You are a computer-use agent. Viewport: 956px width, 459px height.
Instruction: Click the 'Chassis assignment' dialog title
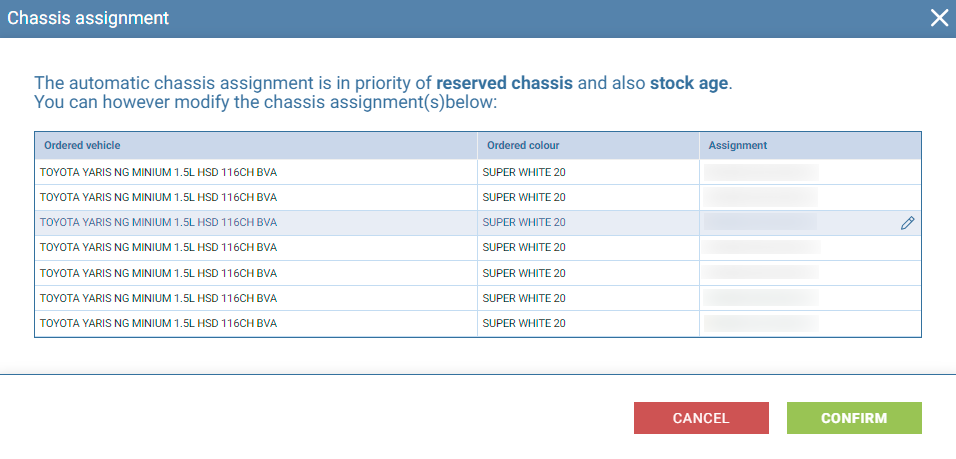[88, 18]
